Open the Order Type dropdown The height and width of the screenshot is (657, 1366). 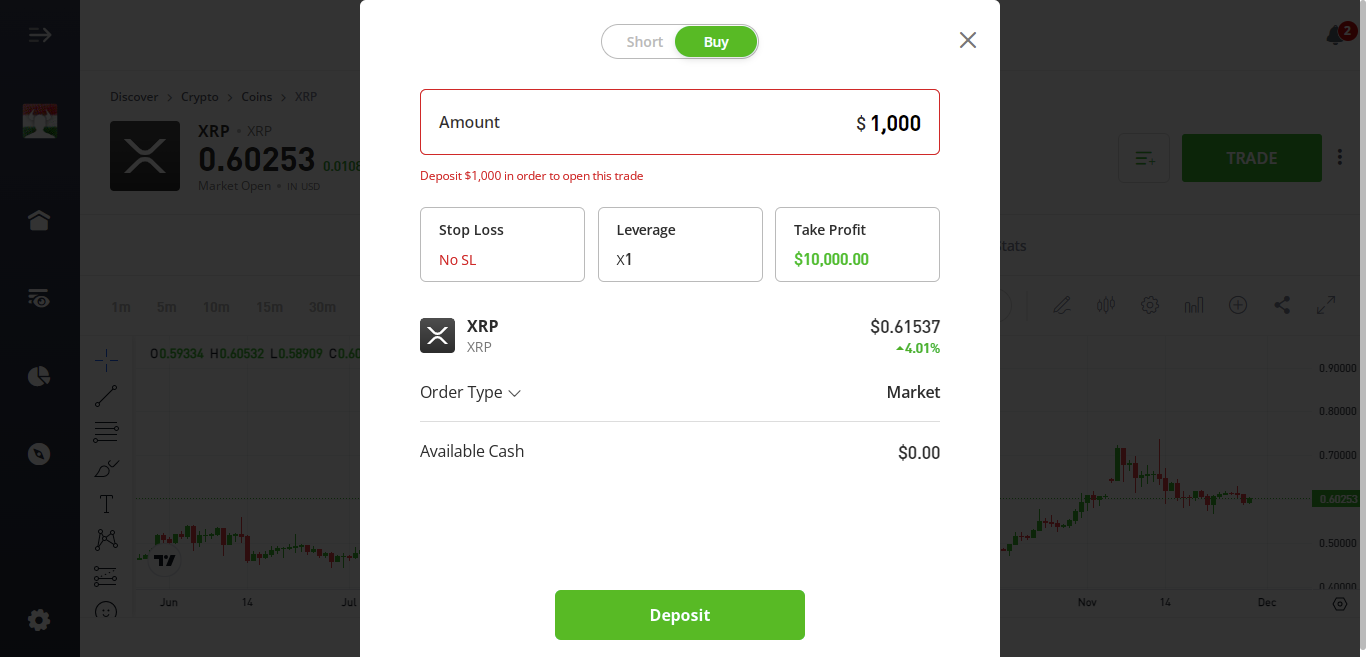pos(471,392)
